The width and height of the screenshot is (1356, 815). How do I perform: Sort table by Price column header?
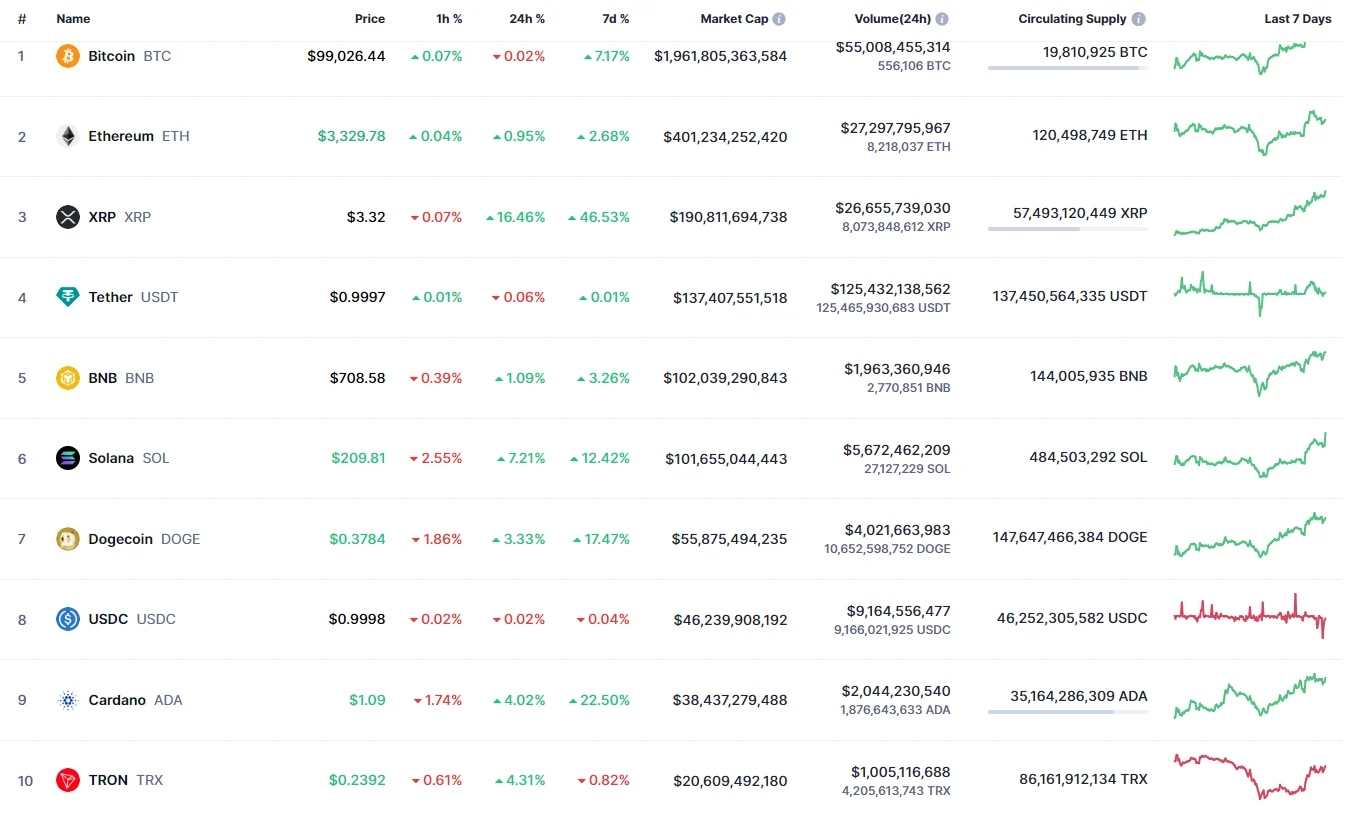click(x=369, y=19)
